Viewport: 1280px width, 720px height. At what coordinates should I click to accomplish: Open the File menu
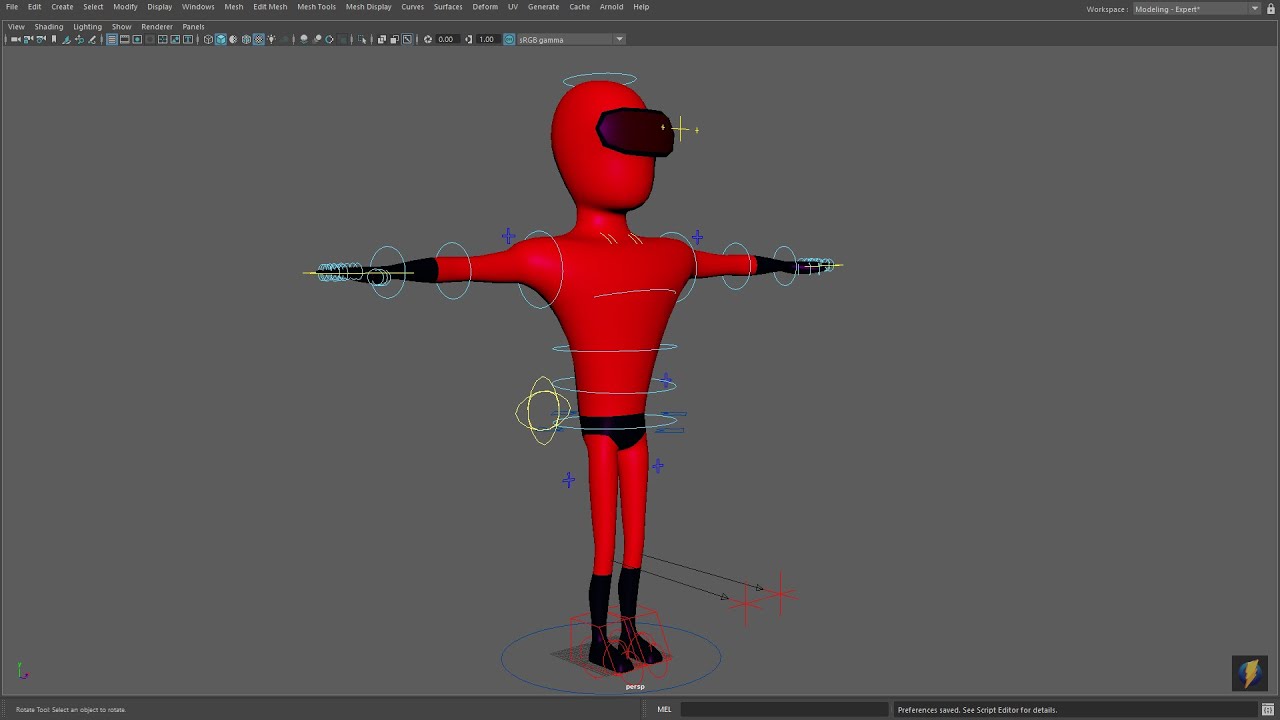click(12, 7)
